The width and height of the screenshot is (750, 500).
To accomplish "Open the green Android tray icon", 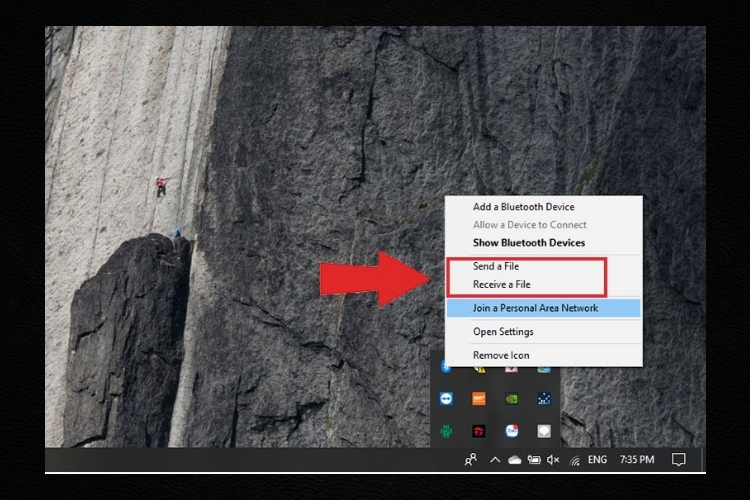I will (446, 431).
